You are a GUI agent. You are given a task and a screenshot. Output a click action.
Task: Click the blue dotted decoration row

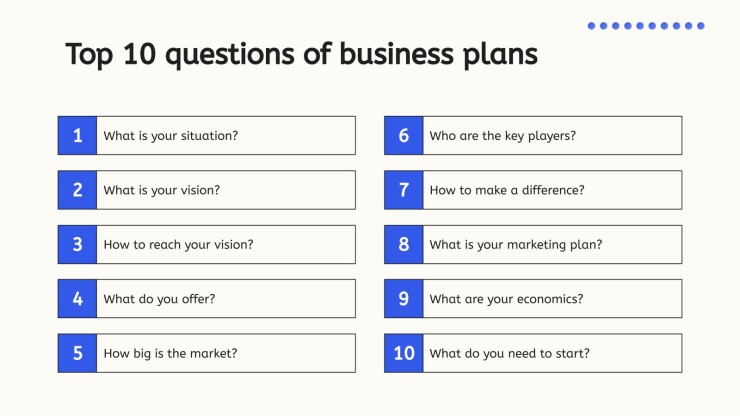[646, 26]
